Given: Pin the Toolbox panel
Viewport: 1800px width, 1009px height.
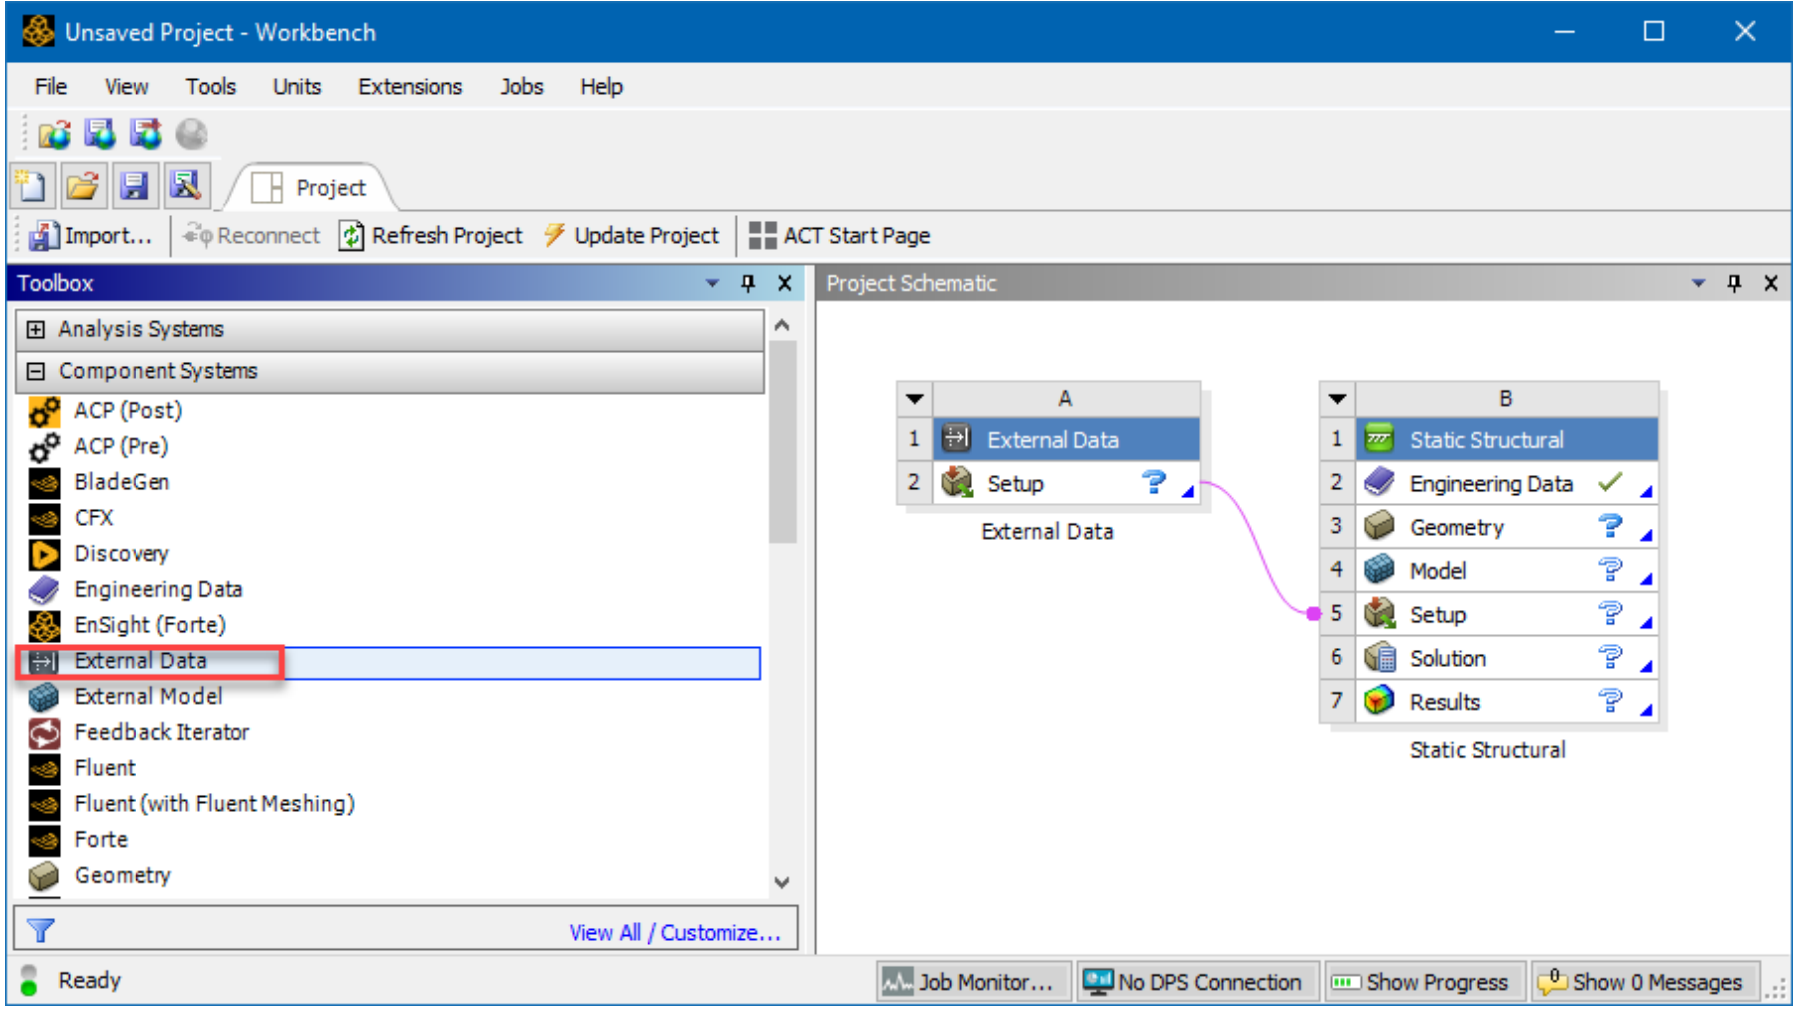Looking at the screenshot, I should 748,283.
